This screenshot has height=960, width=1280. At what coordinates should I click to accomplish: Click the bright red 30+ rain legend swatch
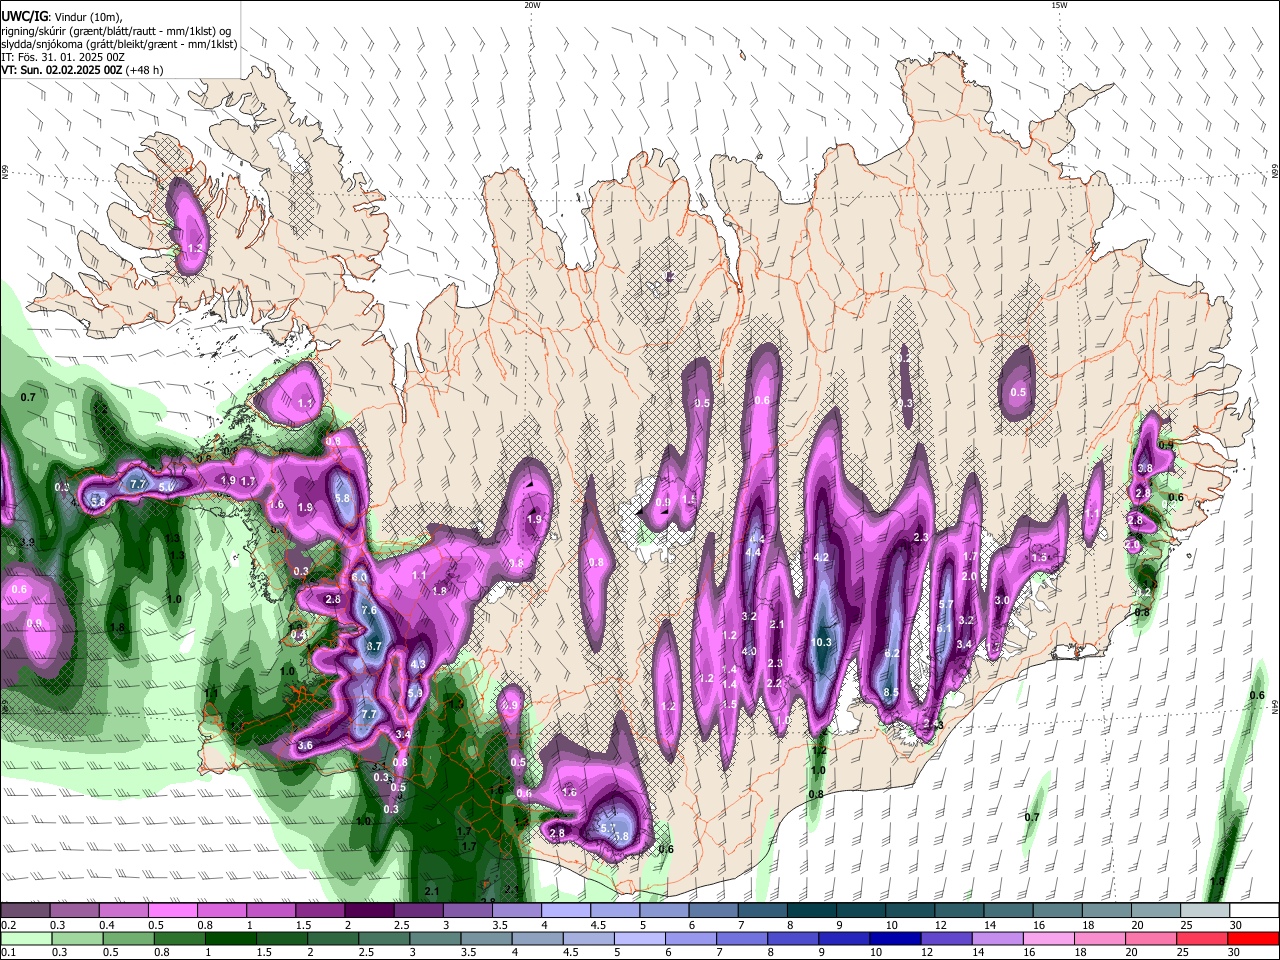[1253, 938]
